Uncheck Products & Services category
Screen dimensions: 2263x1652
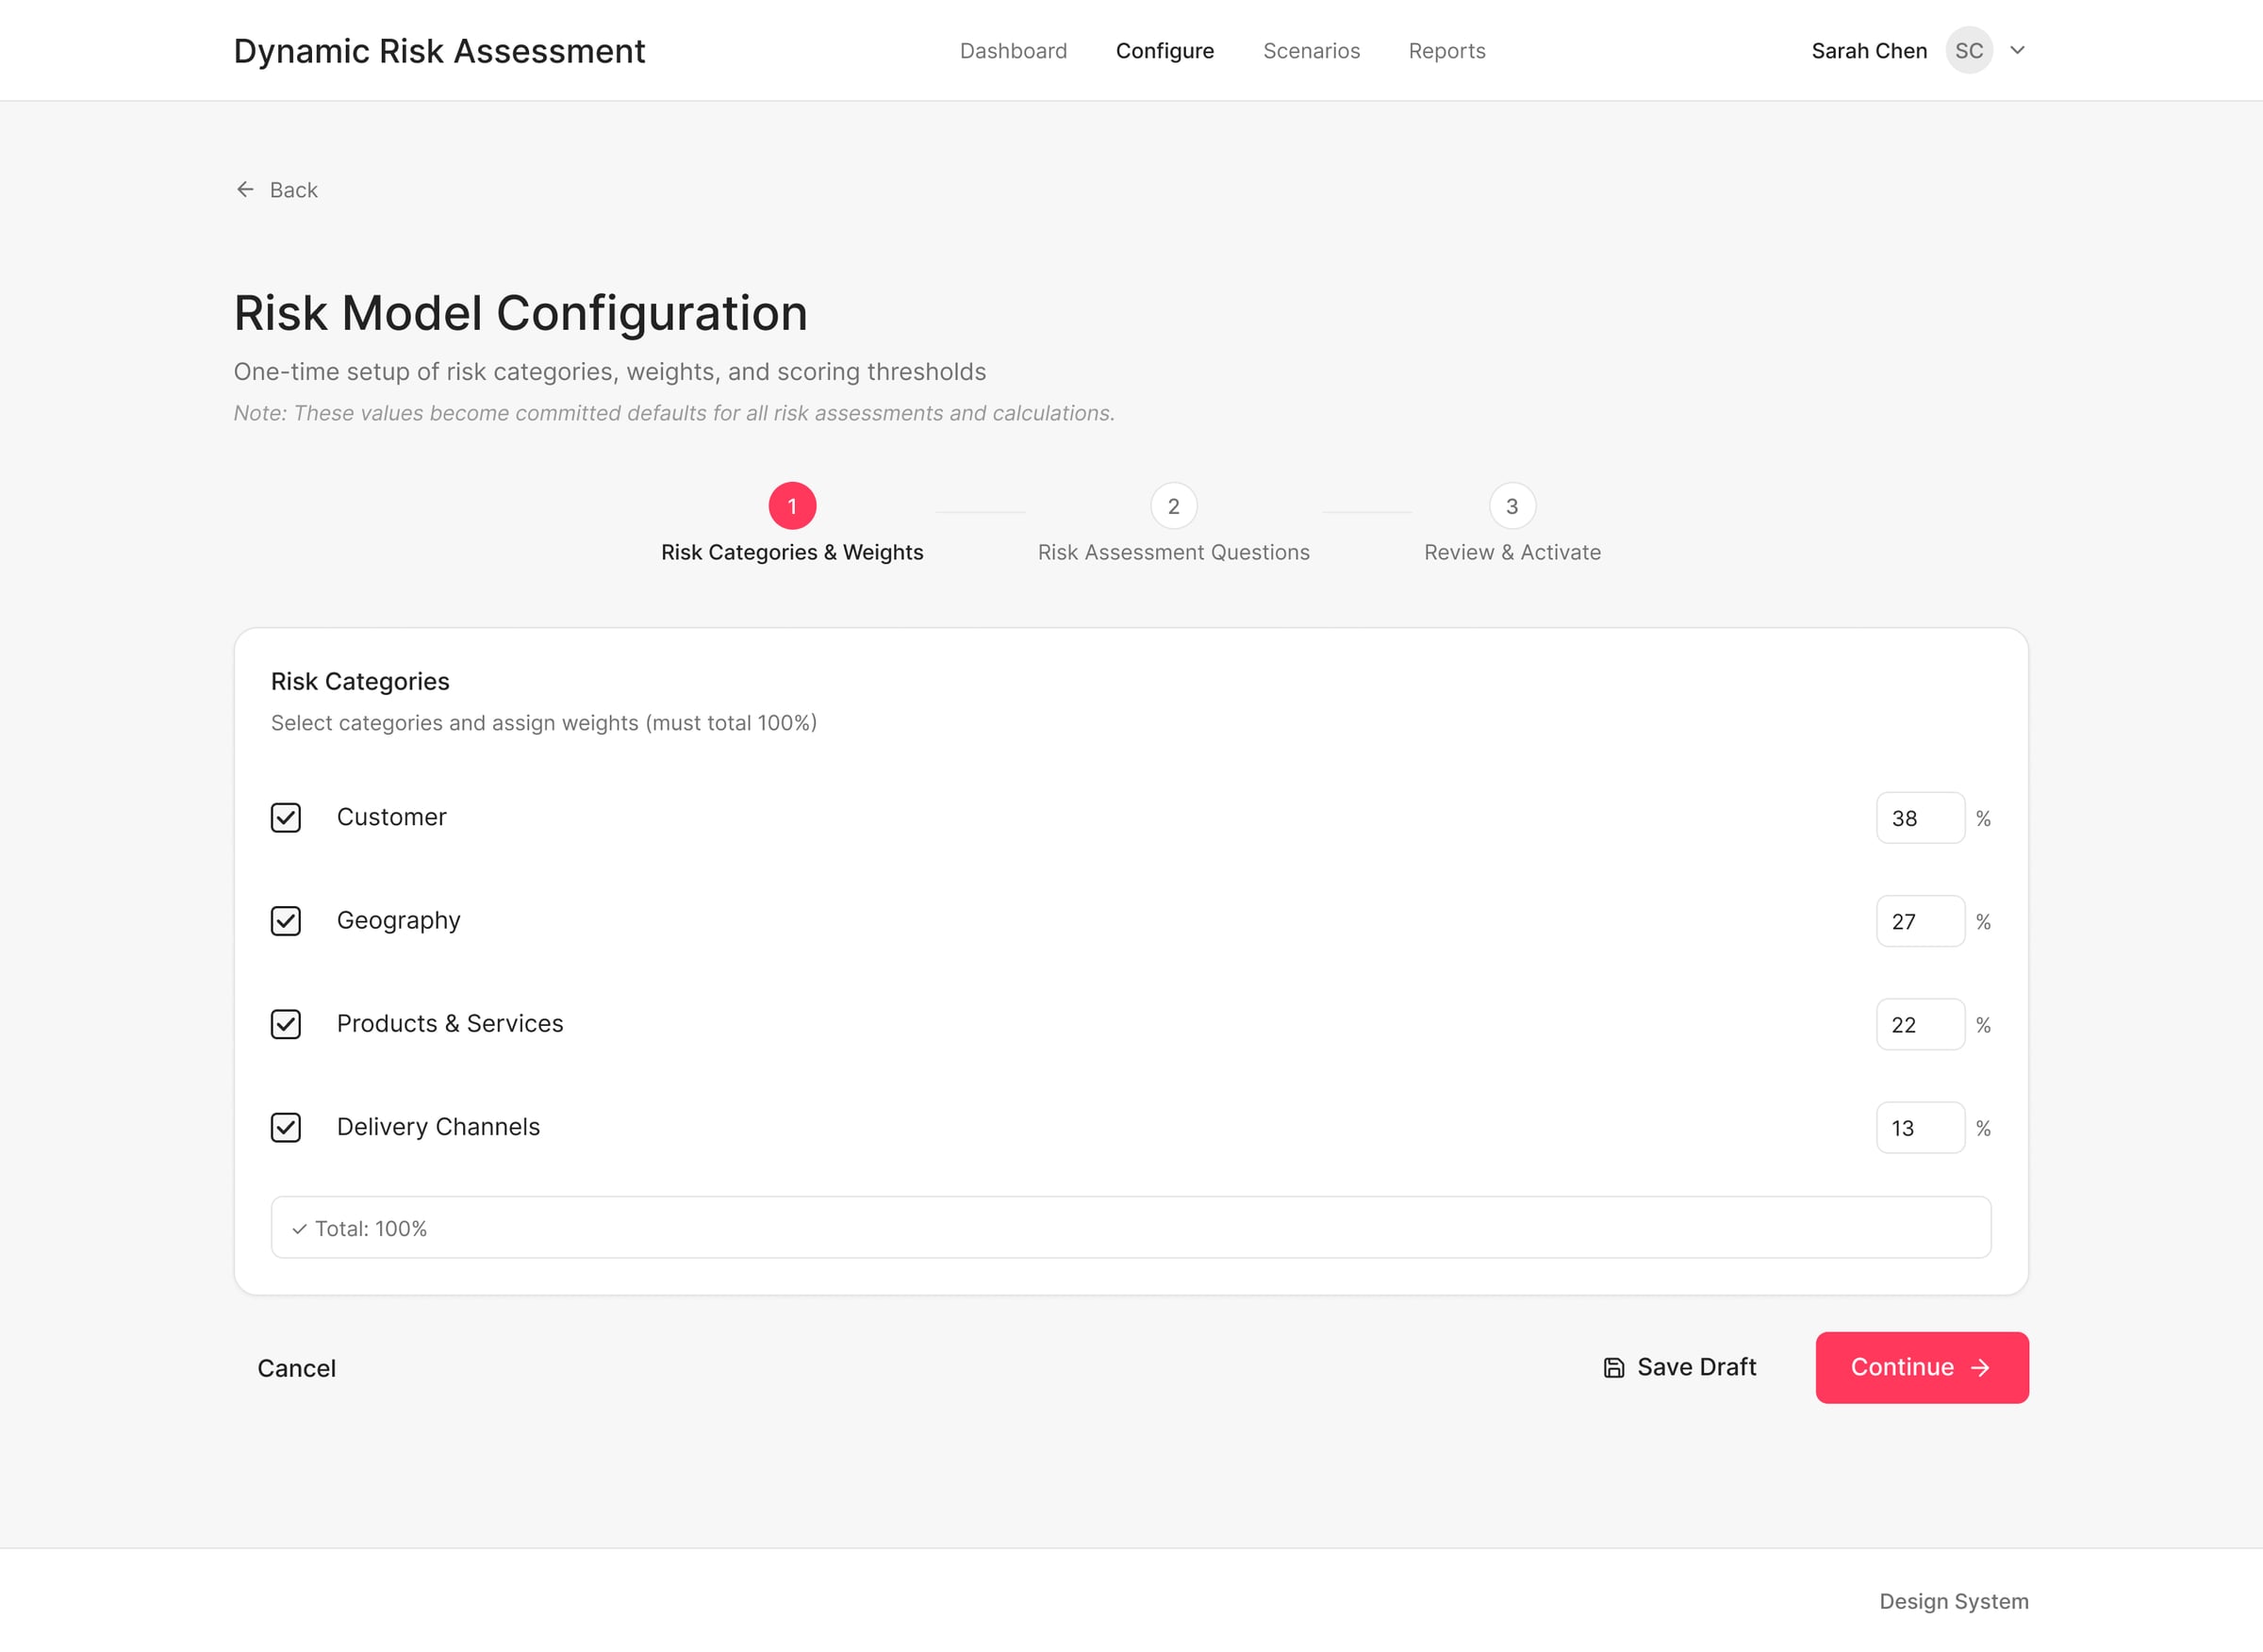(285, 1025)
